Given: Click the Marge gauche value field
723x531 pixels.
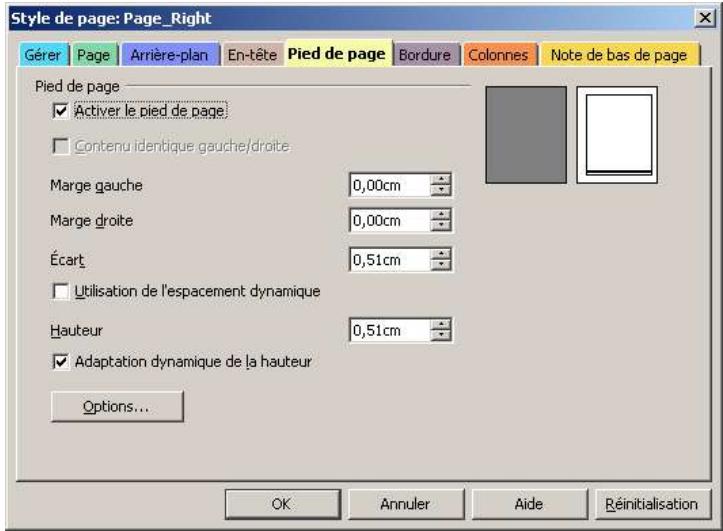Looking at the screenshot, I should (x=390, y=185).
